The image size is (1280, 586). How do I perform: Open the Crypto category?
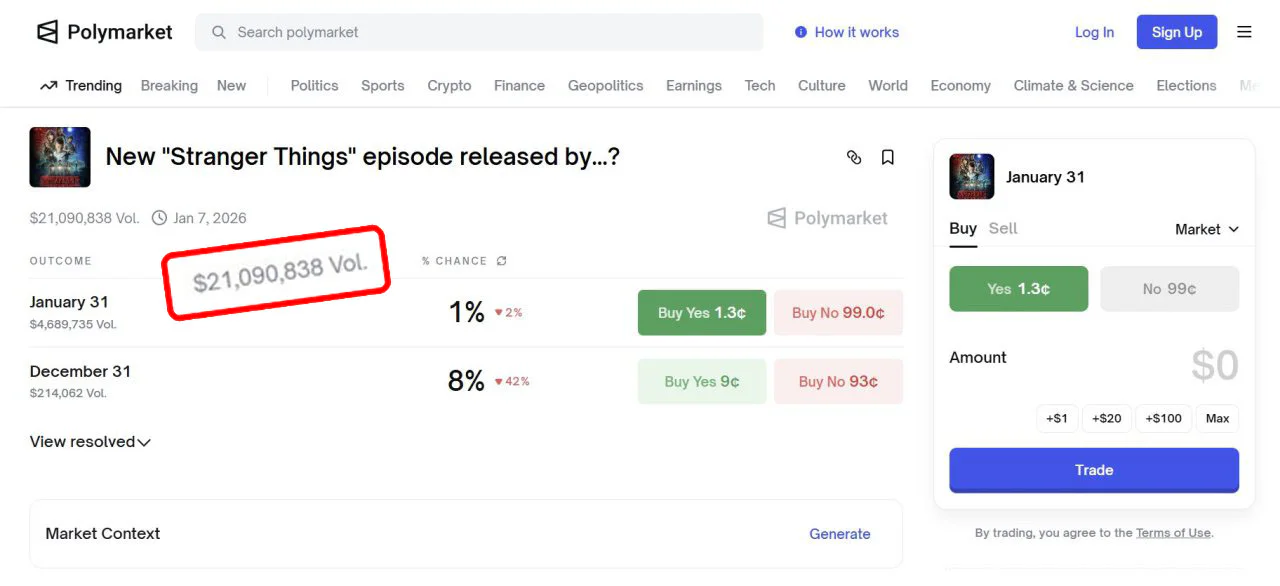tap(449, 86)
